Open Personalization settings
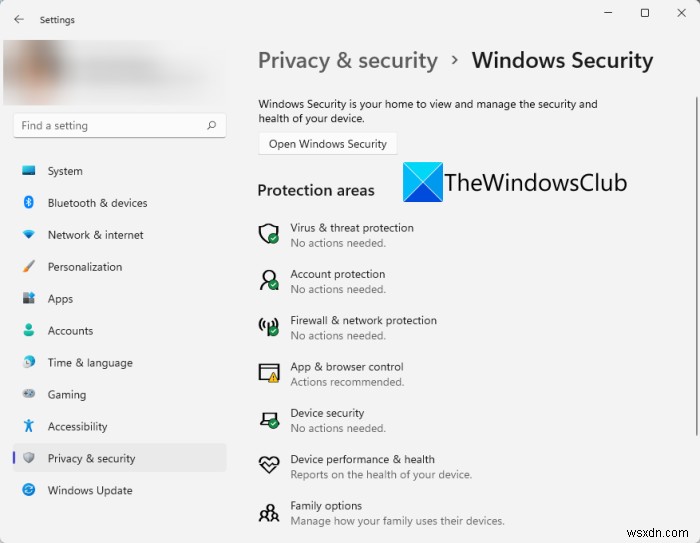The image size is (700, 543). coord(85,267)
